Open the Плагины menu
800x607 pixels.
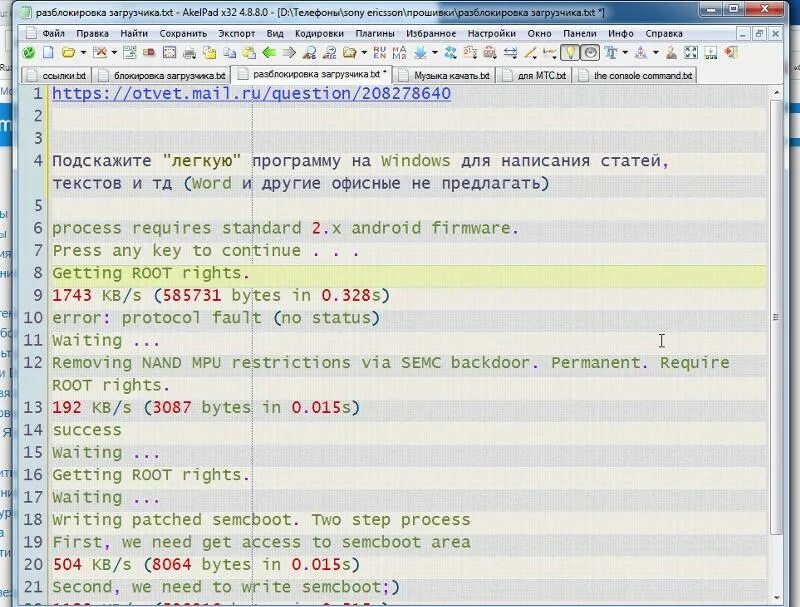pyautogui.click(x=375, y=34)
